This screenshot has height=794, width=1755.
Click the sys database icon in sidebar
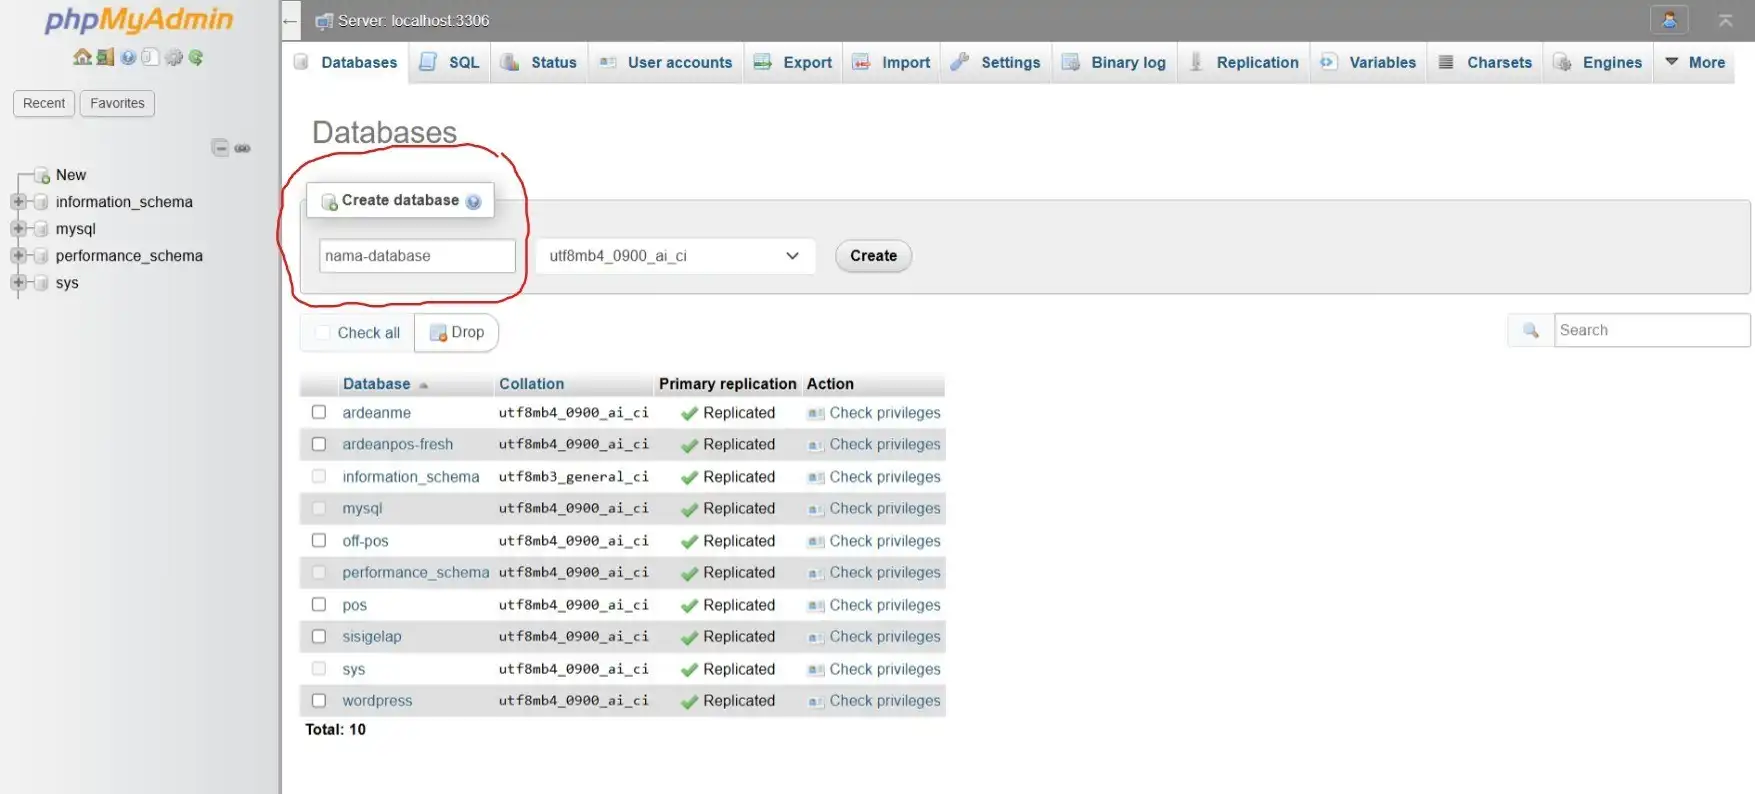pyautogui.click(x=41, y=283)
